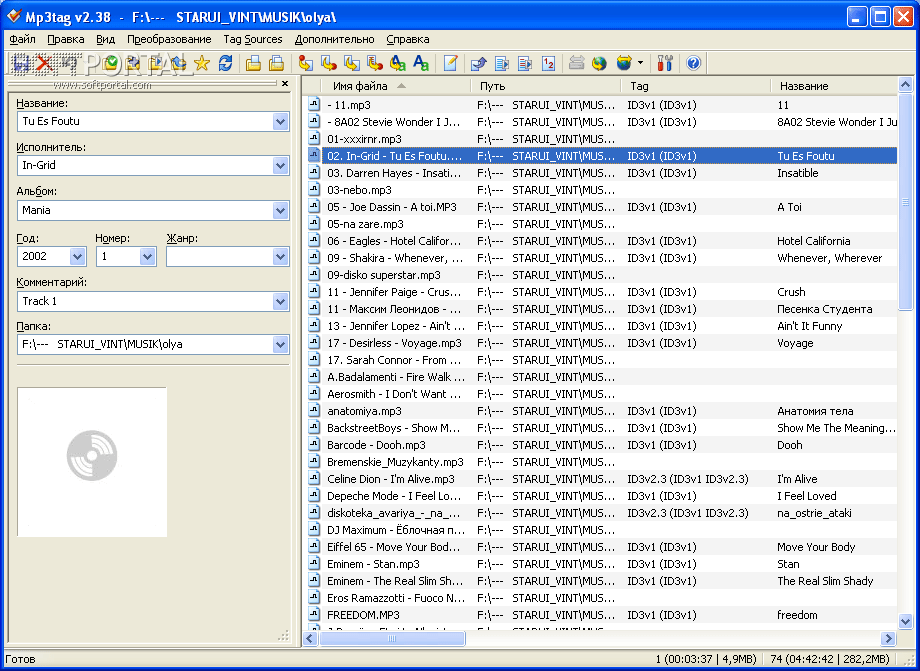Select the file 05 - Joe Dassin - A toi.MP3
The height and width of the screenshot is (671, 920).
point(392,207)
